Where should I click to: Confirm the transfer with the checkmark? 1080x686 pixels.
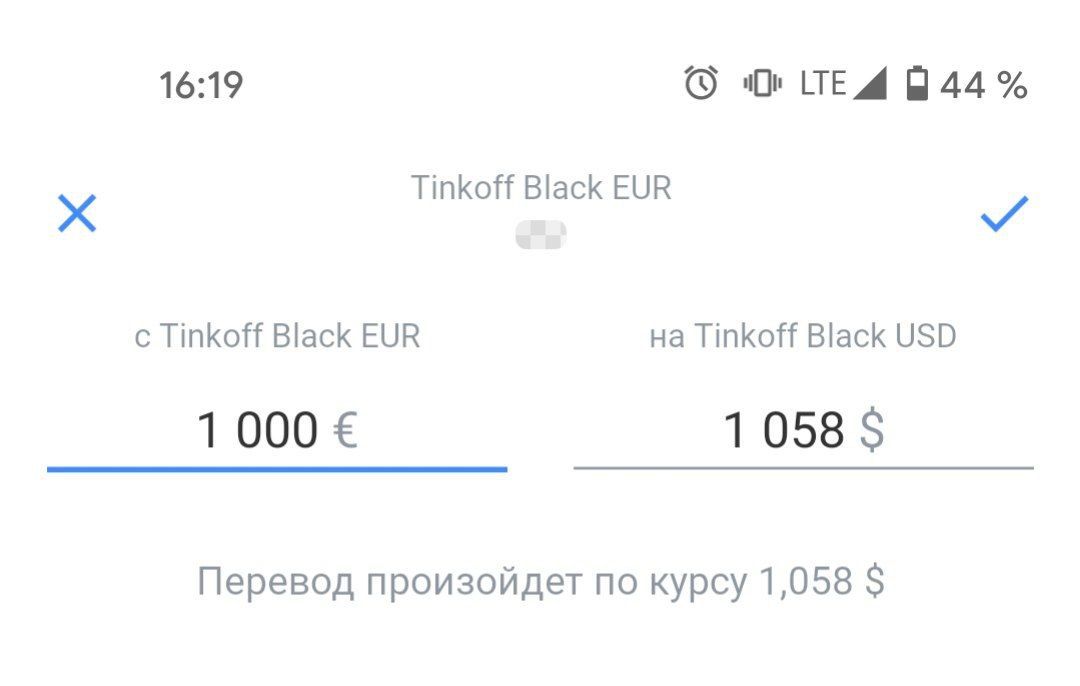point(1003,213)
